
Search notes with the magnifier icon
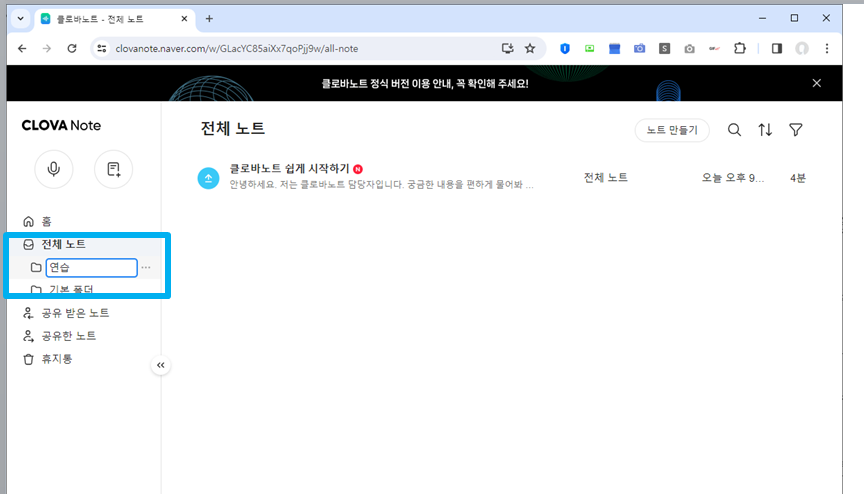(x=734, y=130)
